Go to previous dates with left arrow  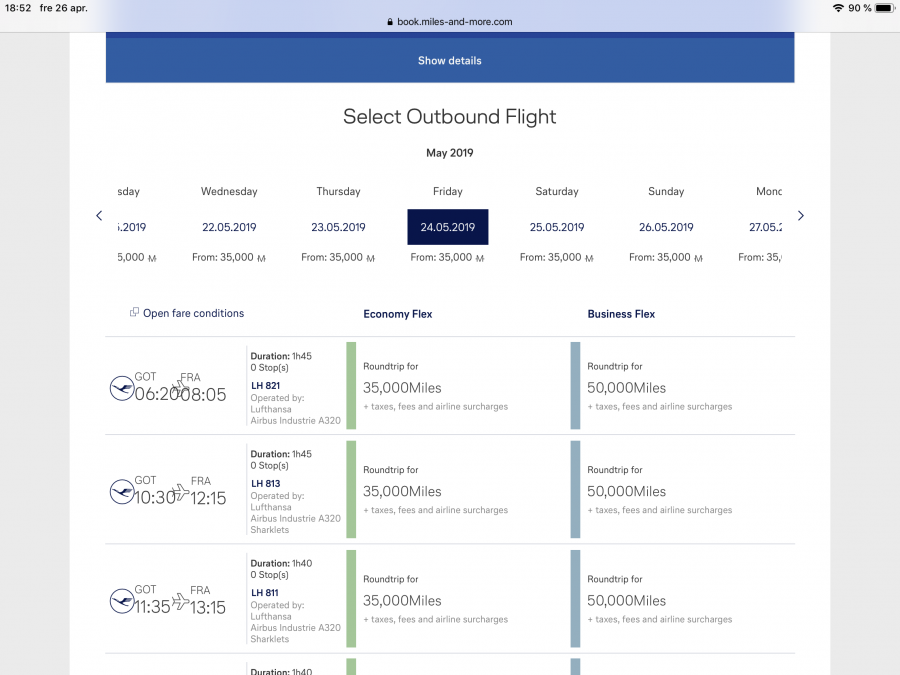[99, 216]
